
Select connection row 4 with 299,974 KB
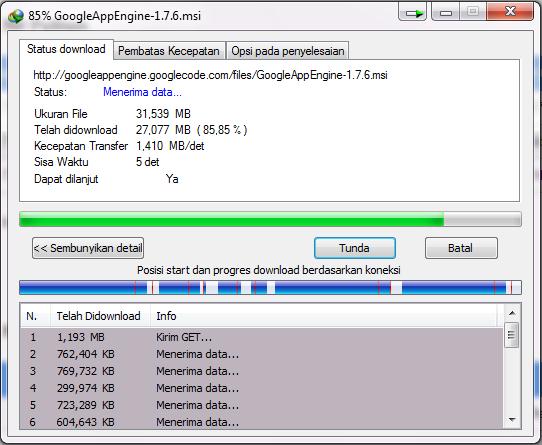click(261, 388)
